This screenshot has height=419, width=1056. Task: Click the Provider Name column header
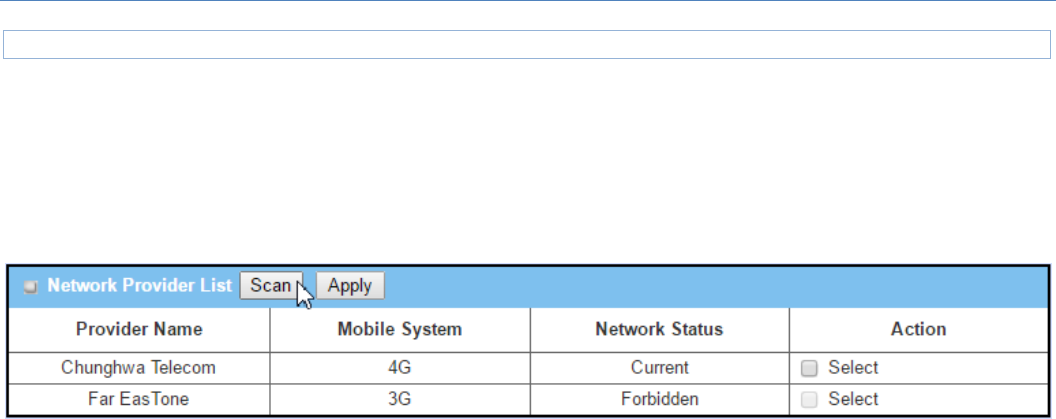[x=139, y=329]
